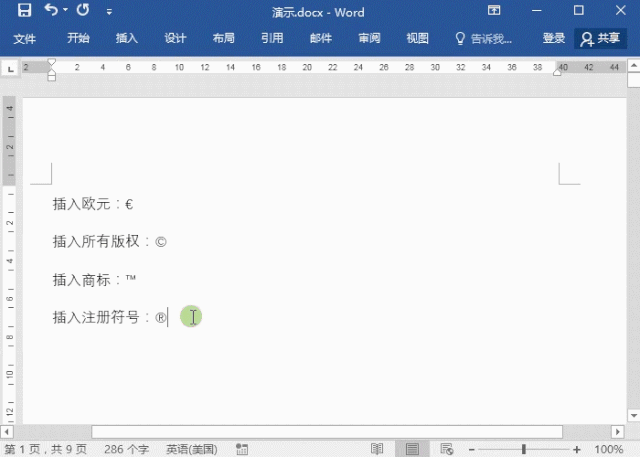
Task: Click the language indicator 英语(美国)
Action: [191, 449]
